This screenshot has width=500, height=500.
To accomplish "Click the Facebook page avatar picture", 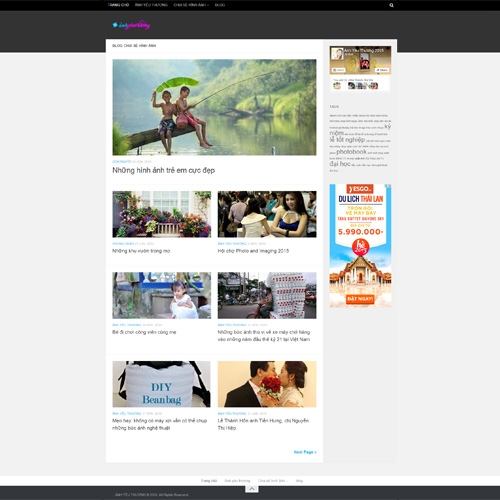I will pyautogui.click(x=337, y=54).
